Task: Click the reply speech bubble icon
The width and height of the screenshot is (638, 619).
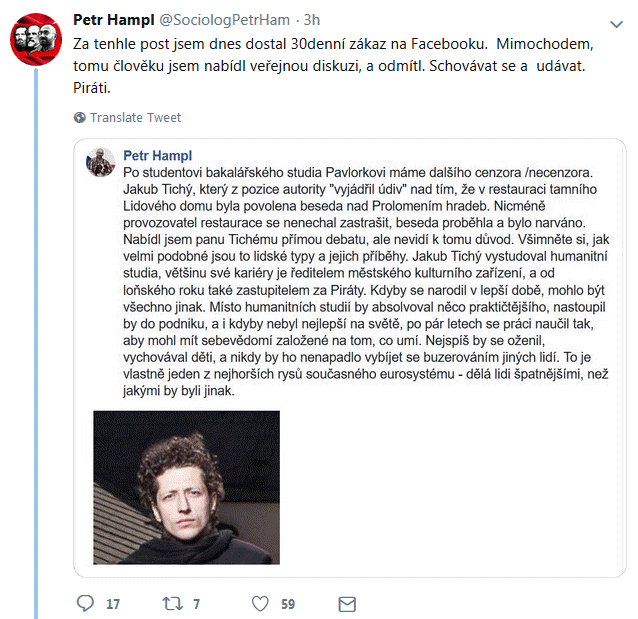Action: tap(85, 603)
